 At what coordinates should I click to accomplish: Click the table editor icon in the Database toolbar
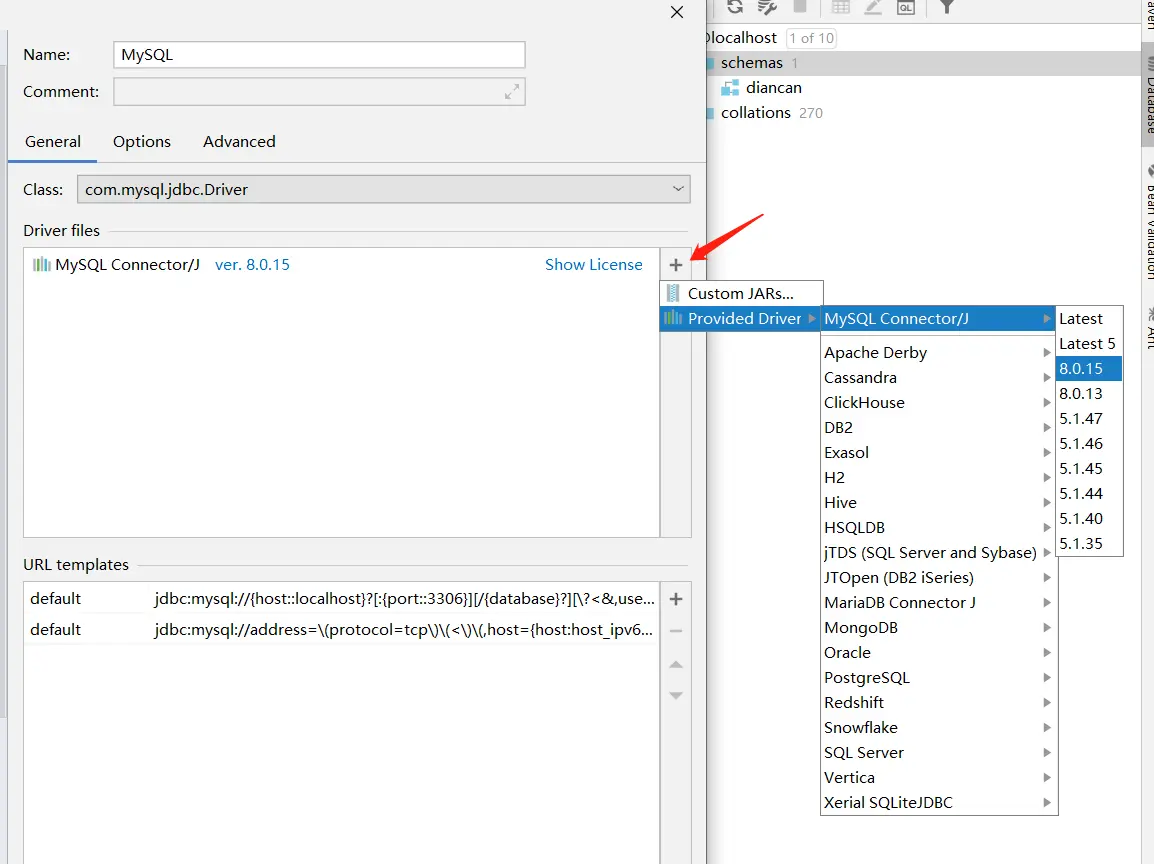coord(840,7)
